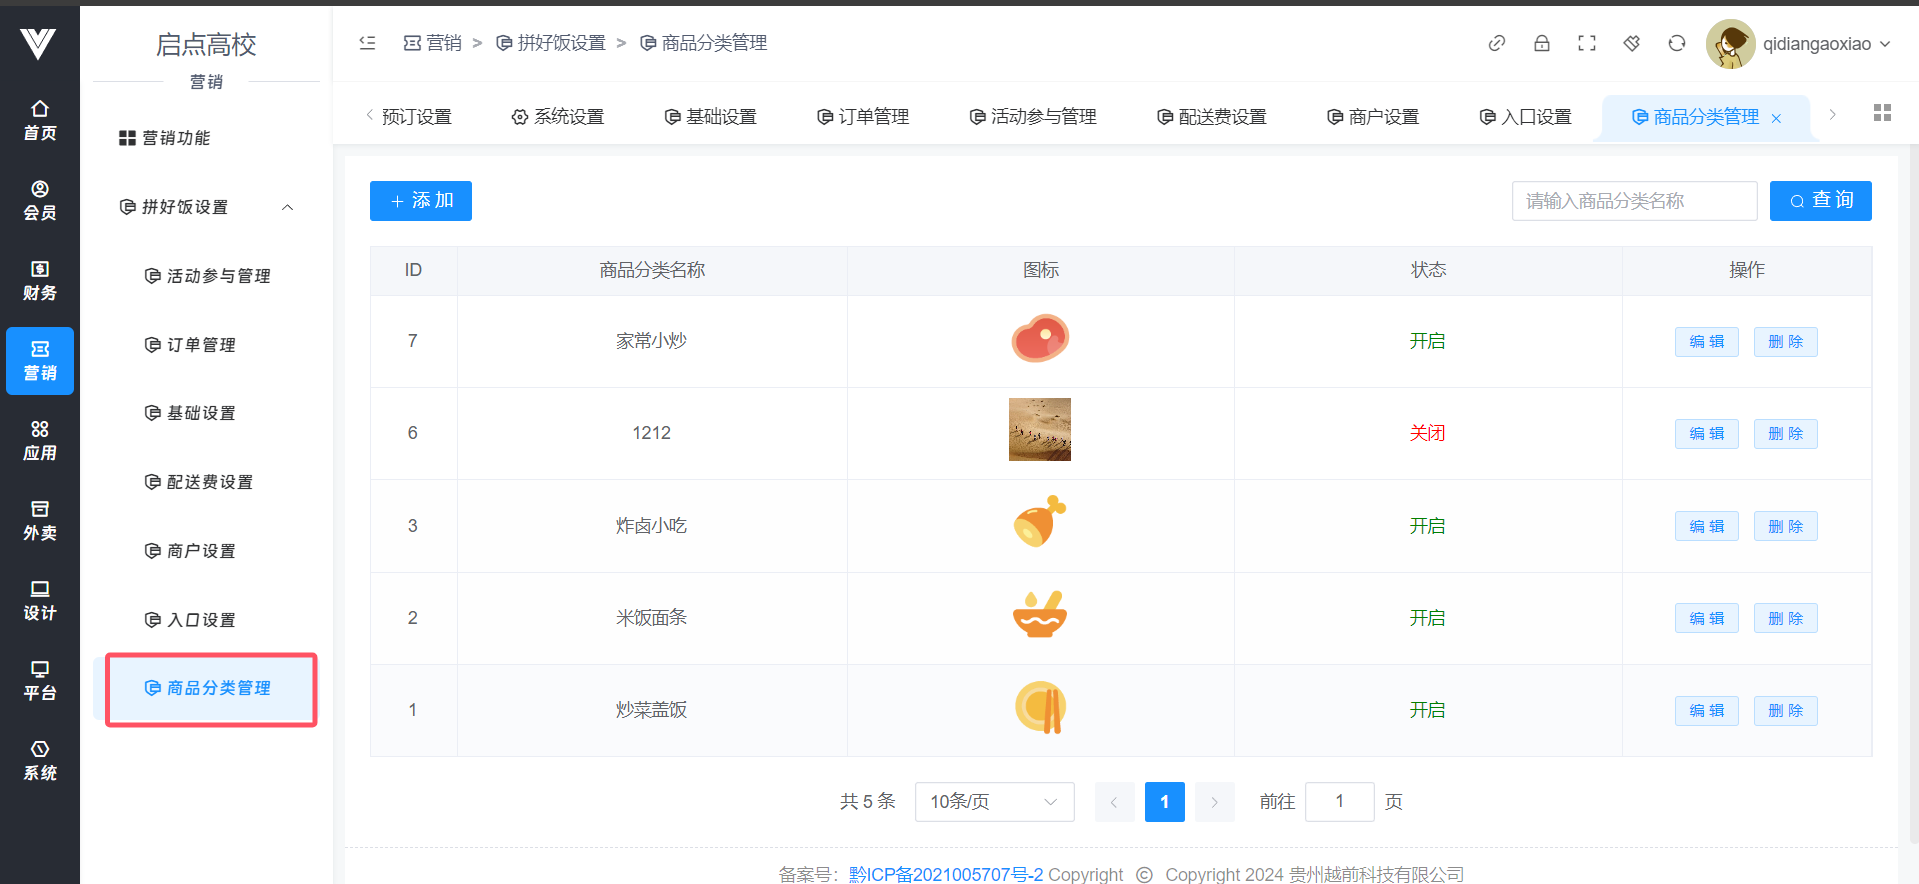The height and width of the screenshot is (884, 1919).
Task: Click the link icon in top toolbar
Action: pyautogui.click(x=1496, y=43)
